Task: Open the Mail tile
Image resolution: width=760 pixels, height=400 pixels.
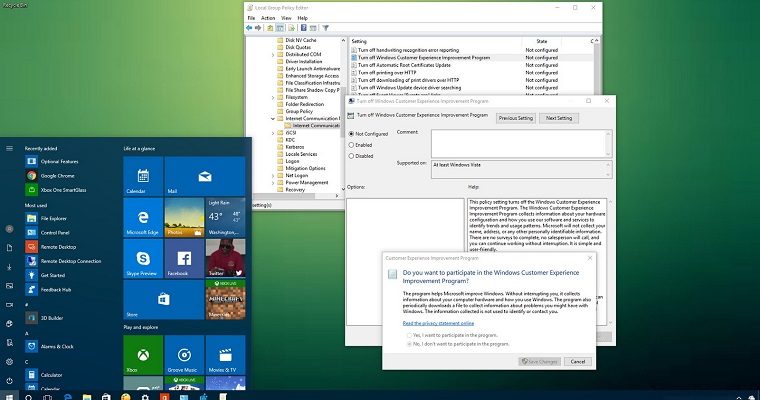Action: coord(205,176)
